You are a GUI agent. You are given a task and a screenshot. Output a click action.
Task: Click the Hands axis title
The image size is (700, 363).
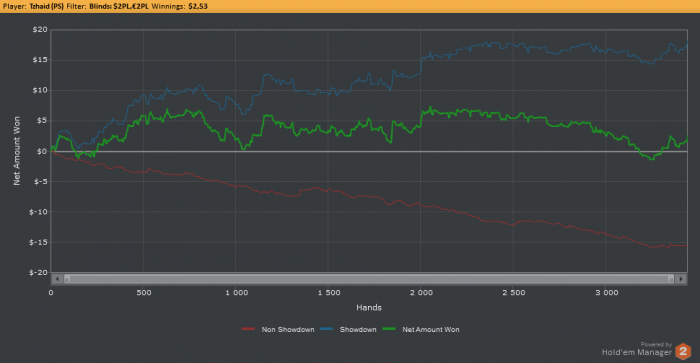369,307
